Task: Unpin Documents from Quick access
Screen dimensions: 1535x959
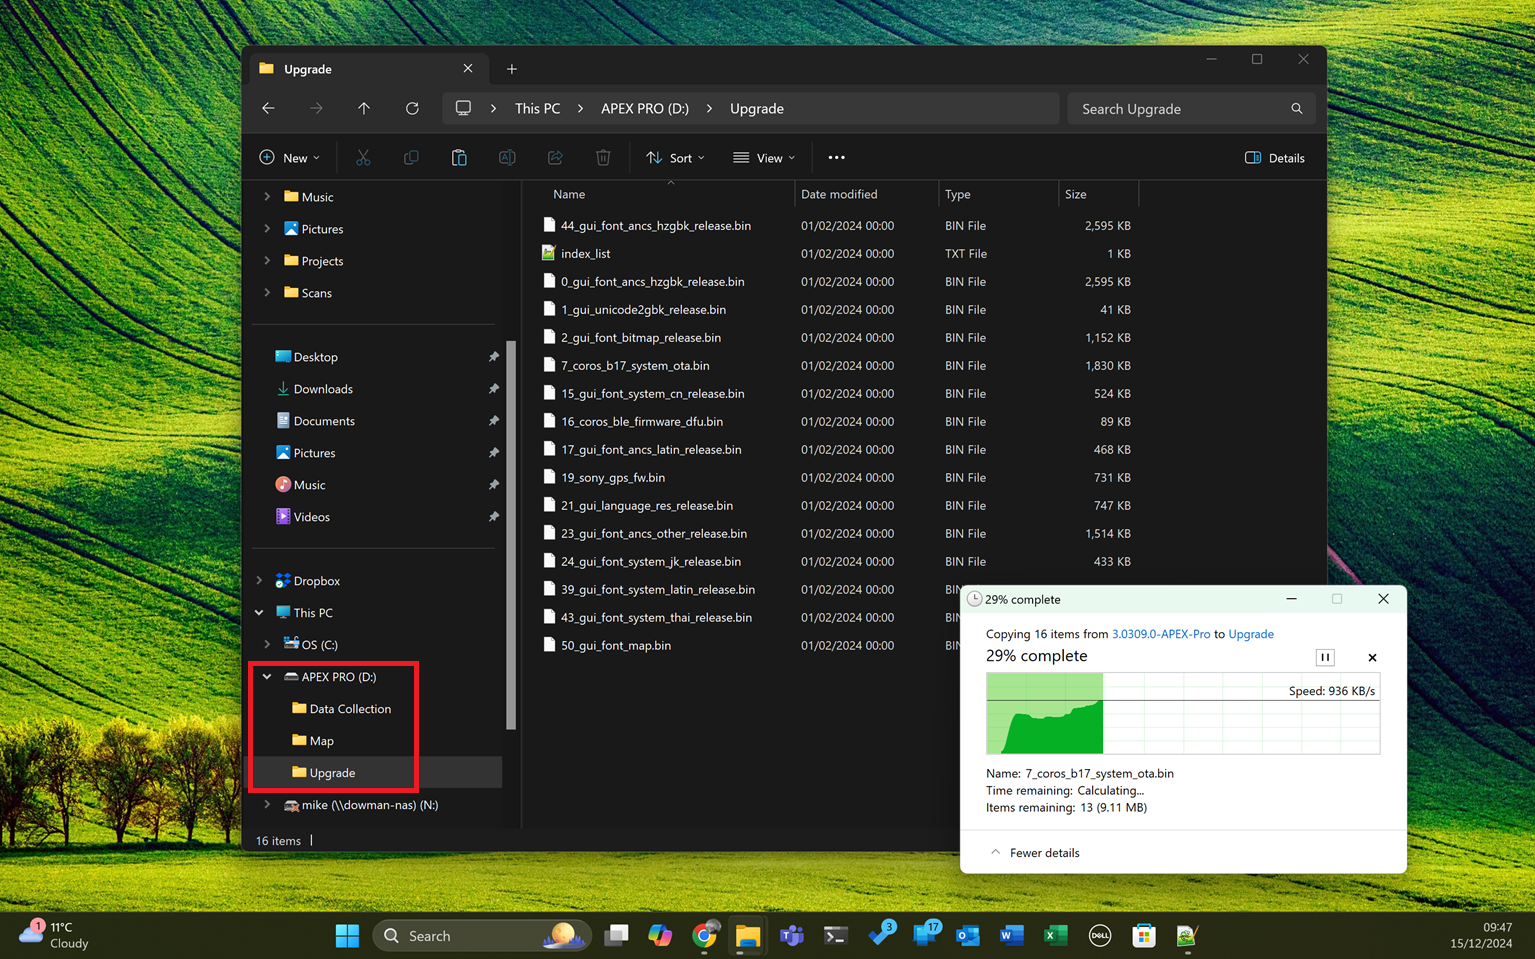Action: click(493, 421)
